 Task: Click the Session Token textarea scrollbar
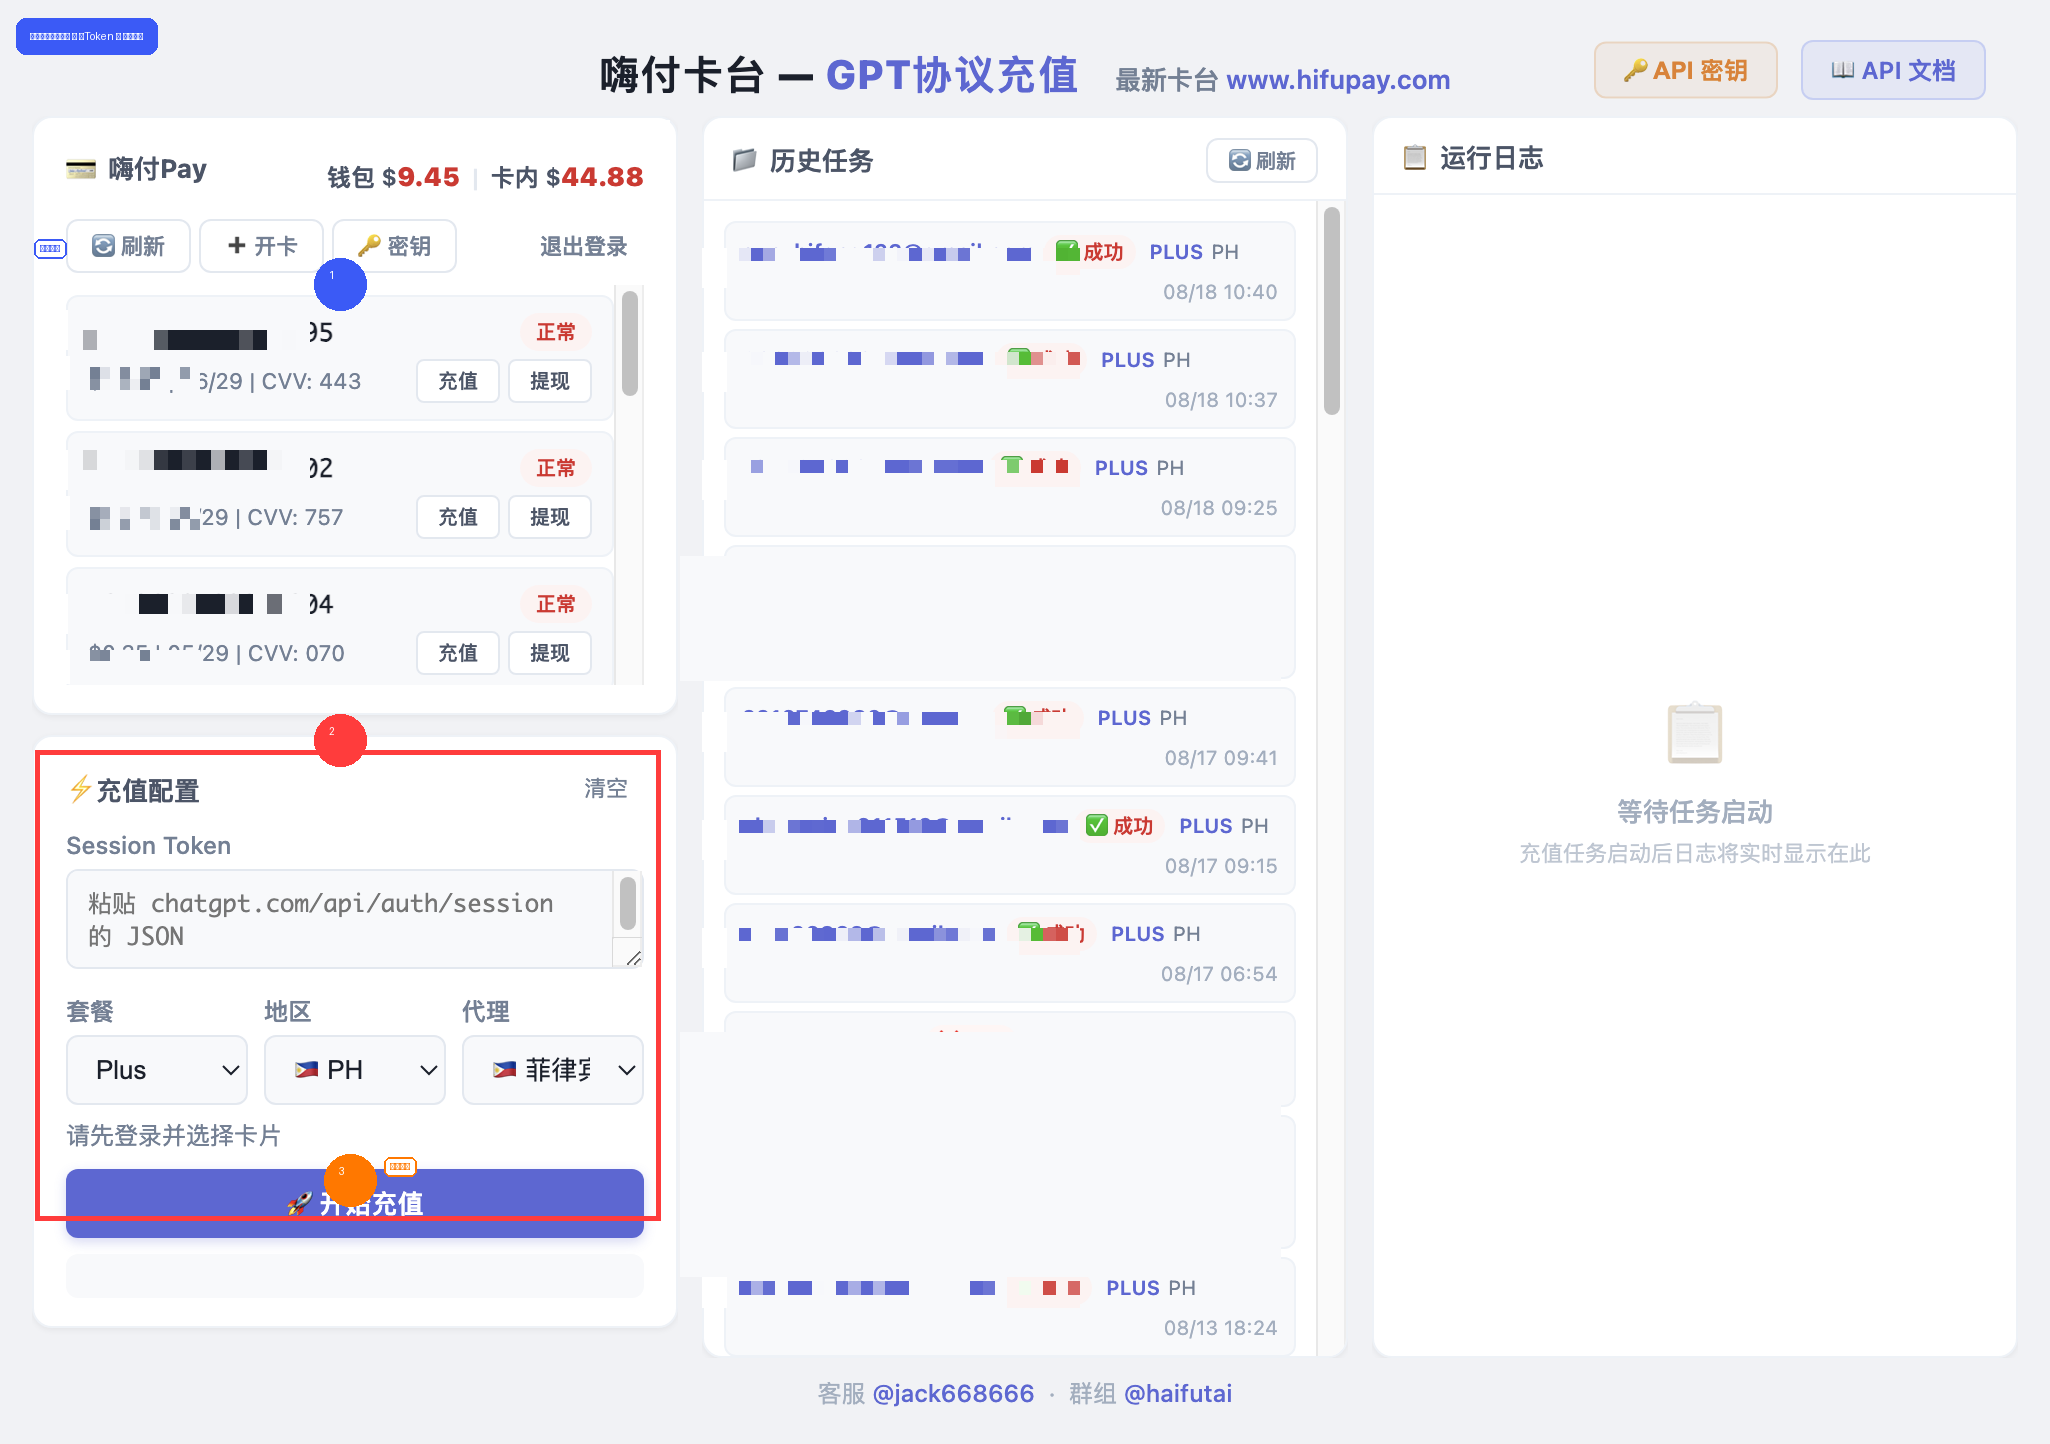(x=628, y=903)
